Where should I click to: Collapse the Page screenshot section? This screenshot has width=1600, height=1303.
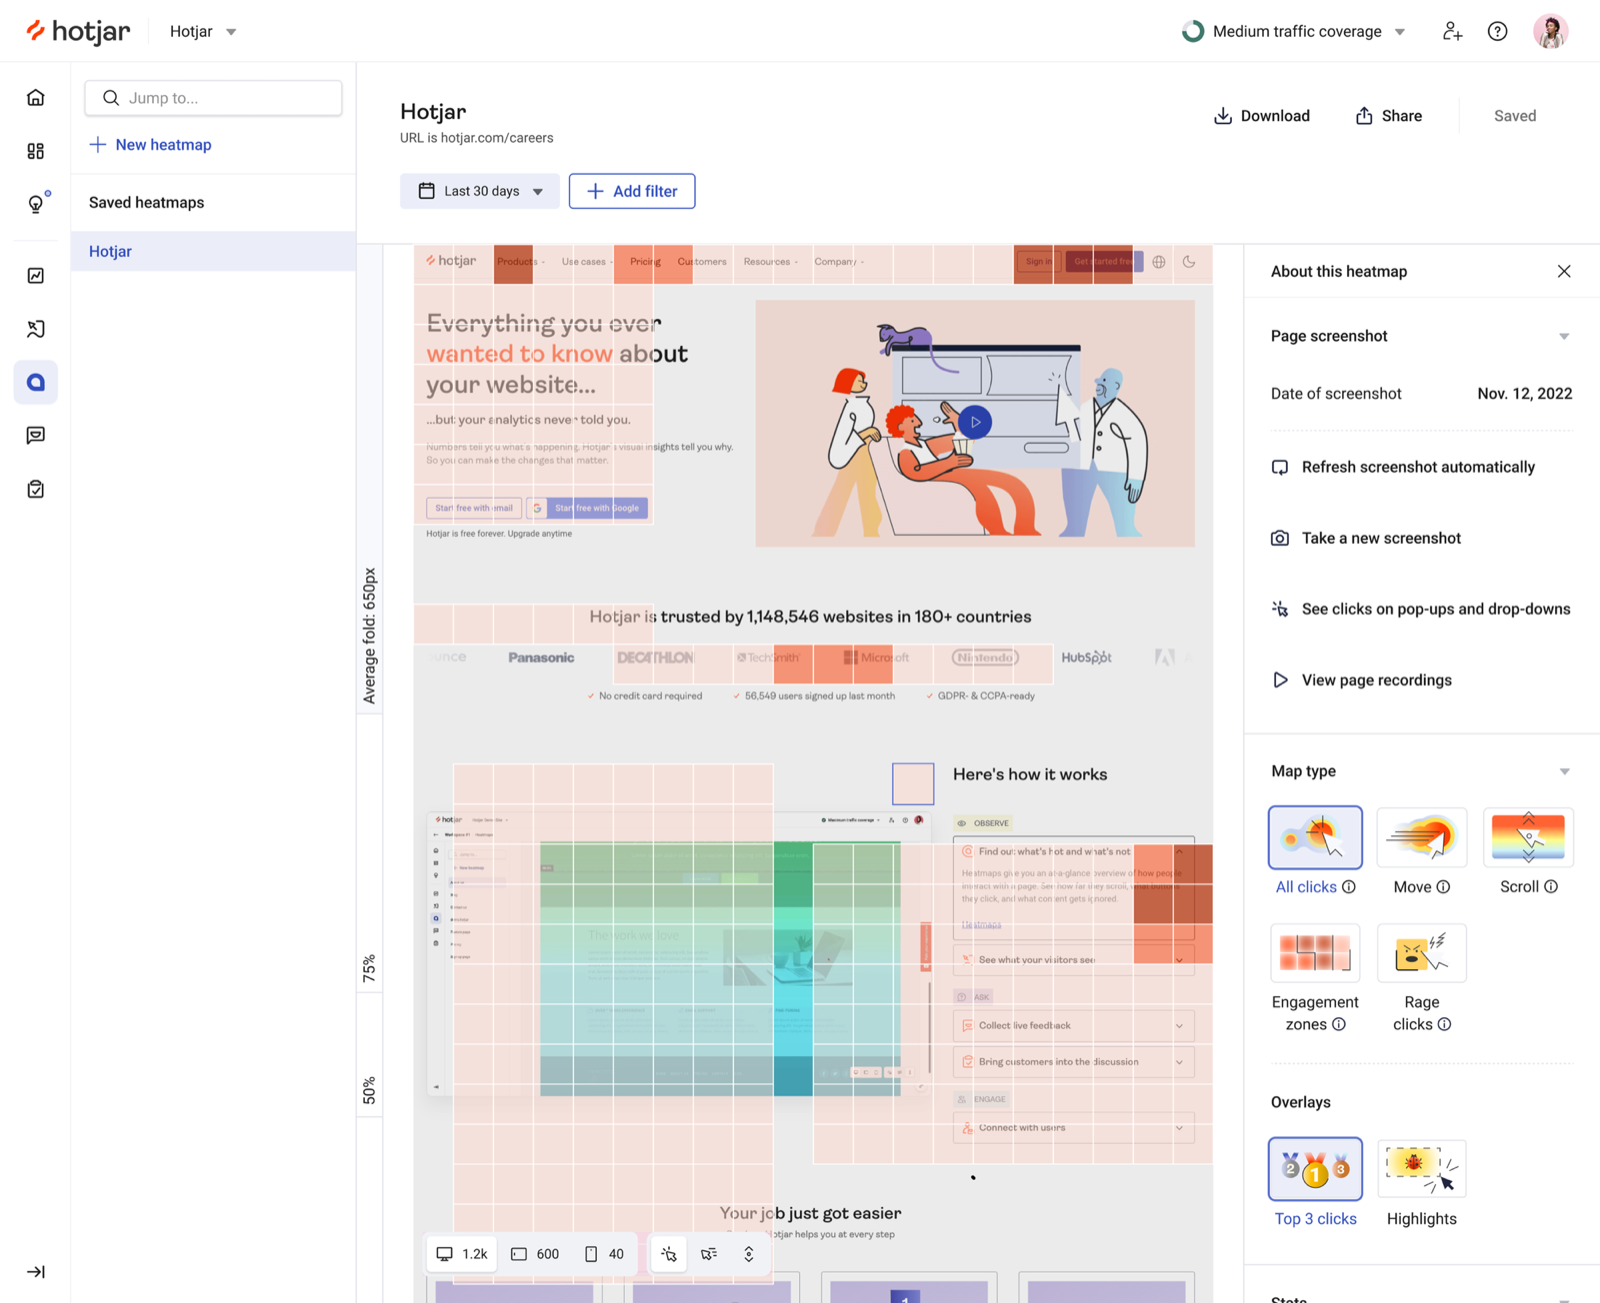pos(1564,336)
